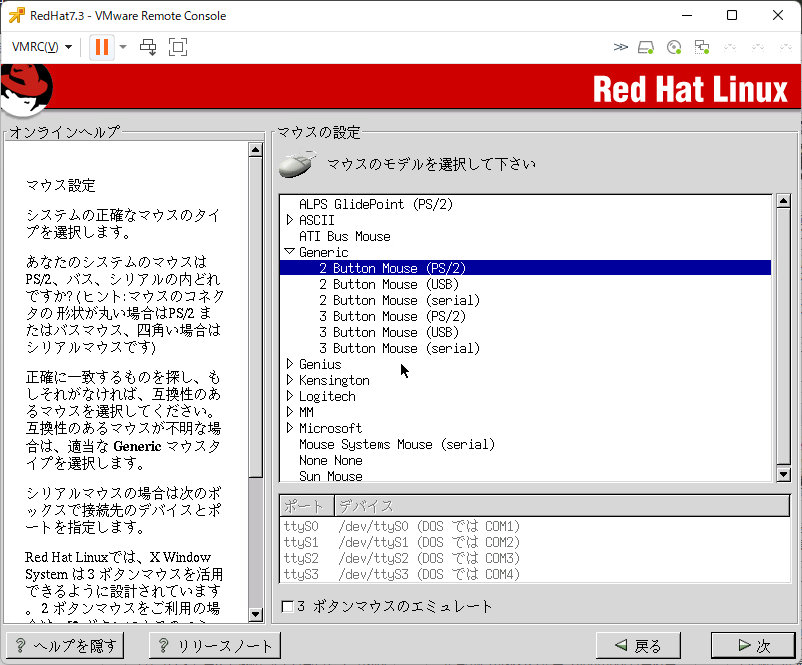The image size is (802, 665).
Task: Click mouse list scroll down arrow
Action: pyautogui.click(x=783, y=475)
